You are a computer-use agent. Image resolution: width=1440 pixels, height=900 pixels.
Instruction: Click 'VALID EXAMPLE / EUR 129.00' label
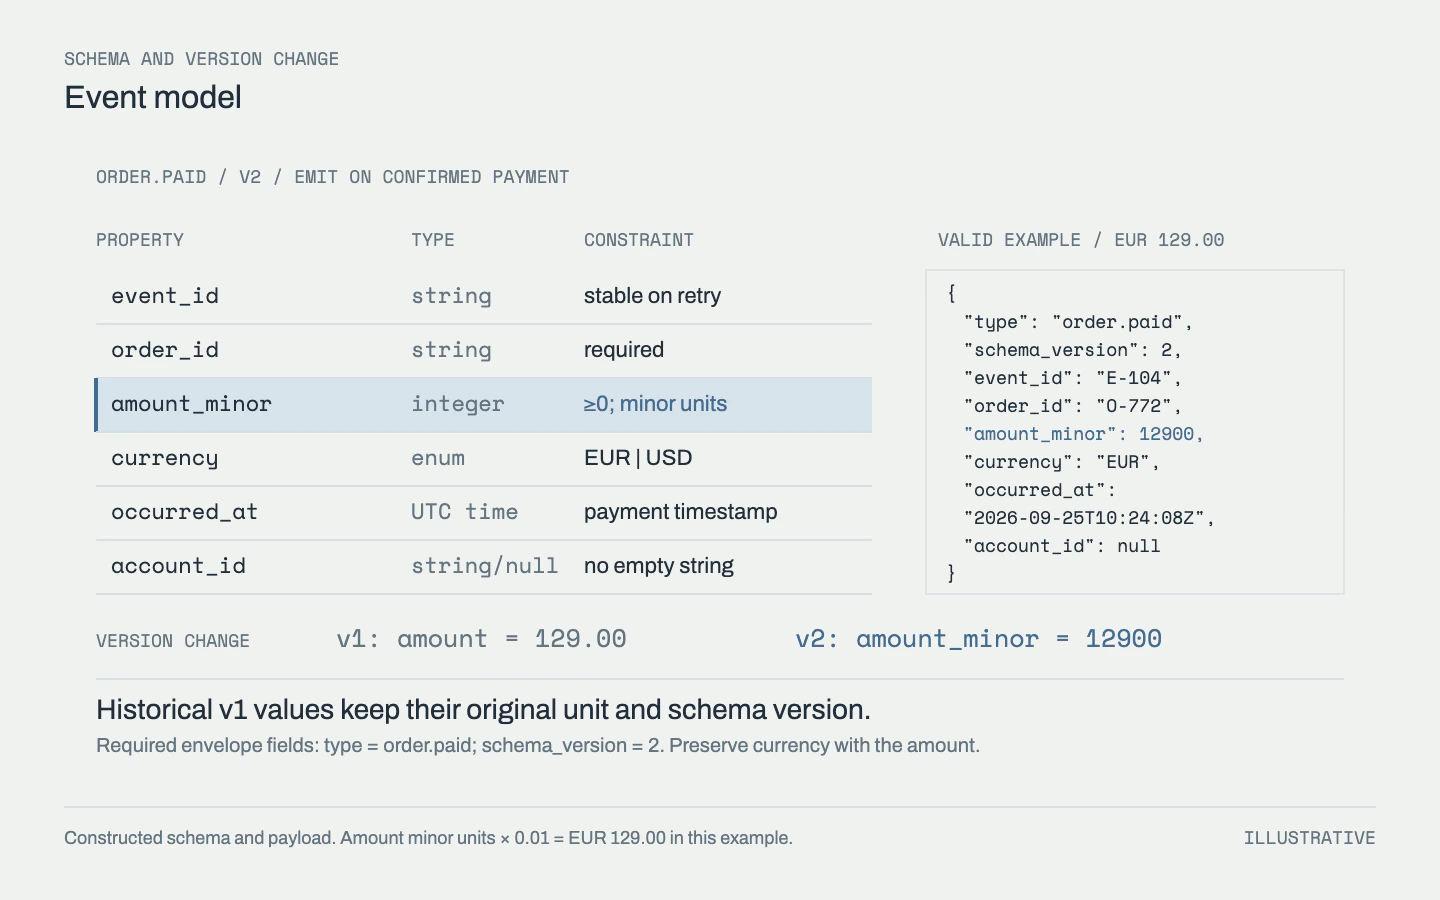(x=1081, y=240)
